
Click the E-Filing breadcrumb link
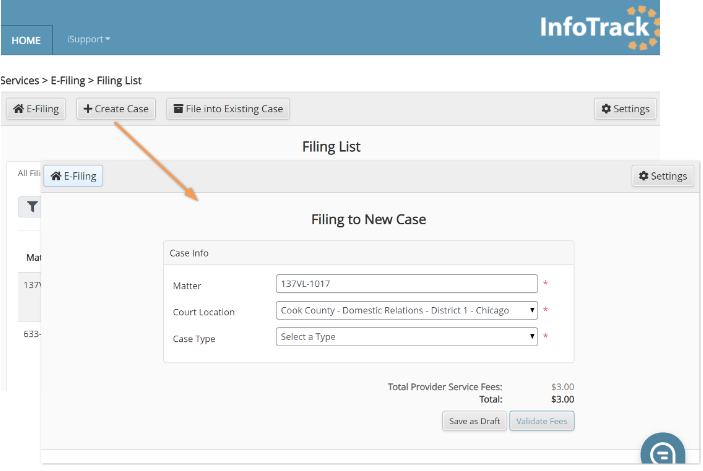(68, 81)
